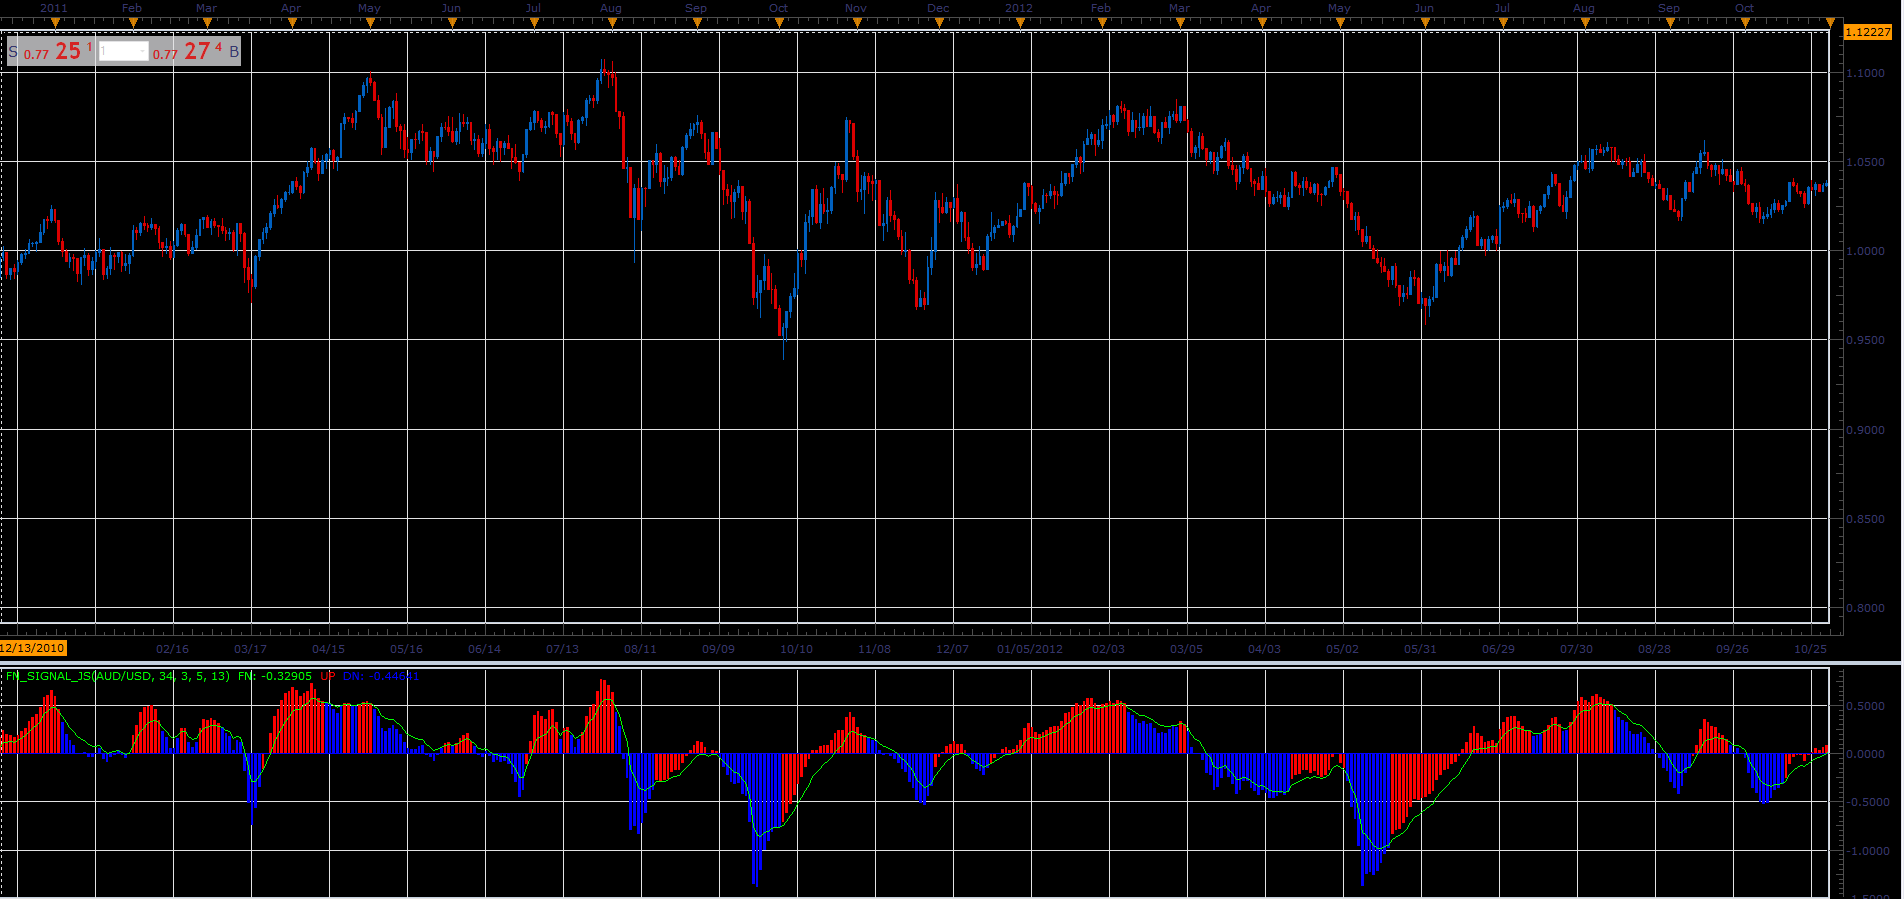1904x899 pixels.
Task: Click the orange marker under Feb of 2011
Action: click(133, 22)
